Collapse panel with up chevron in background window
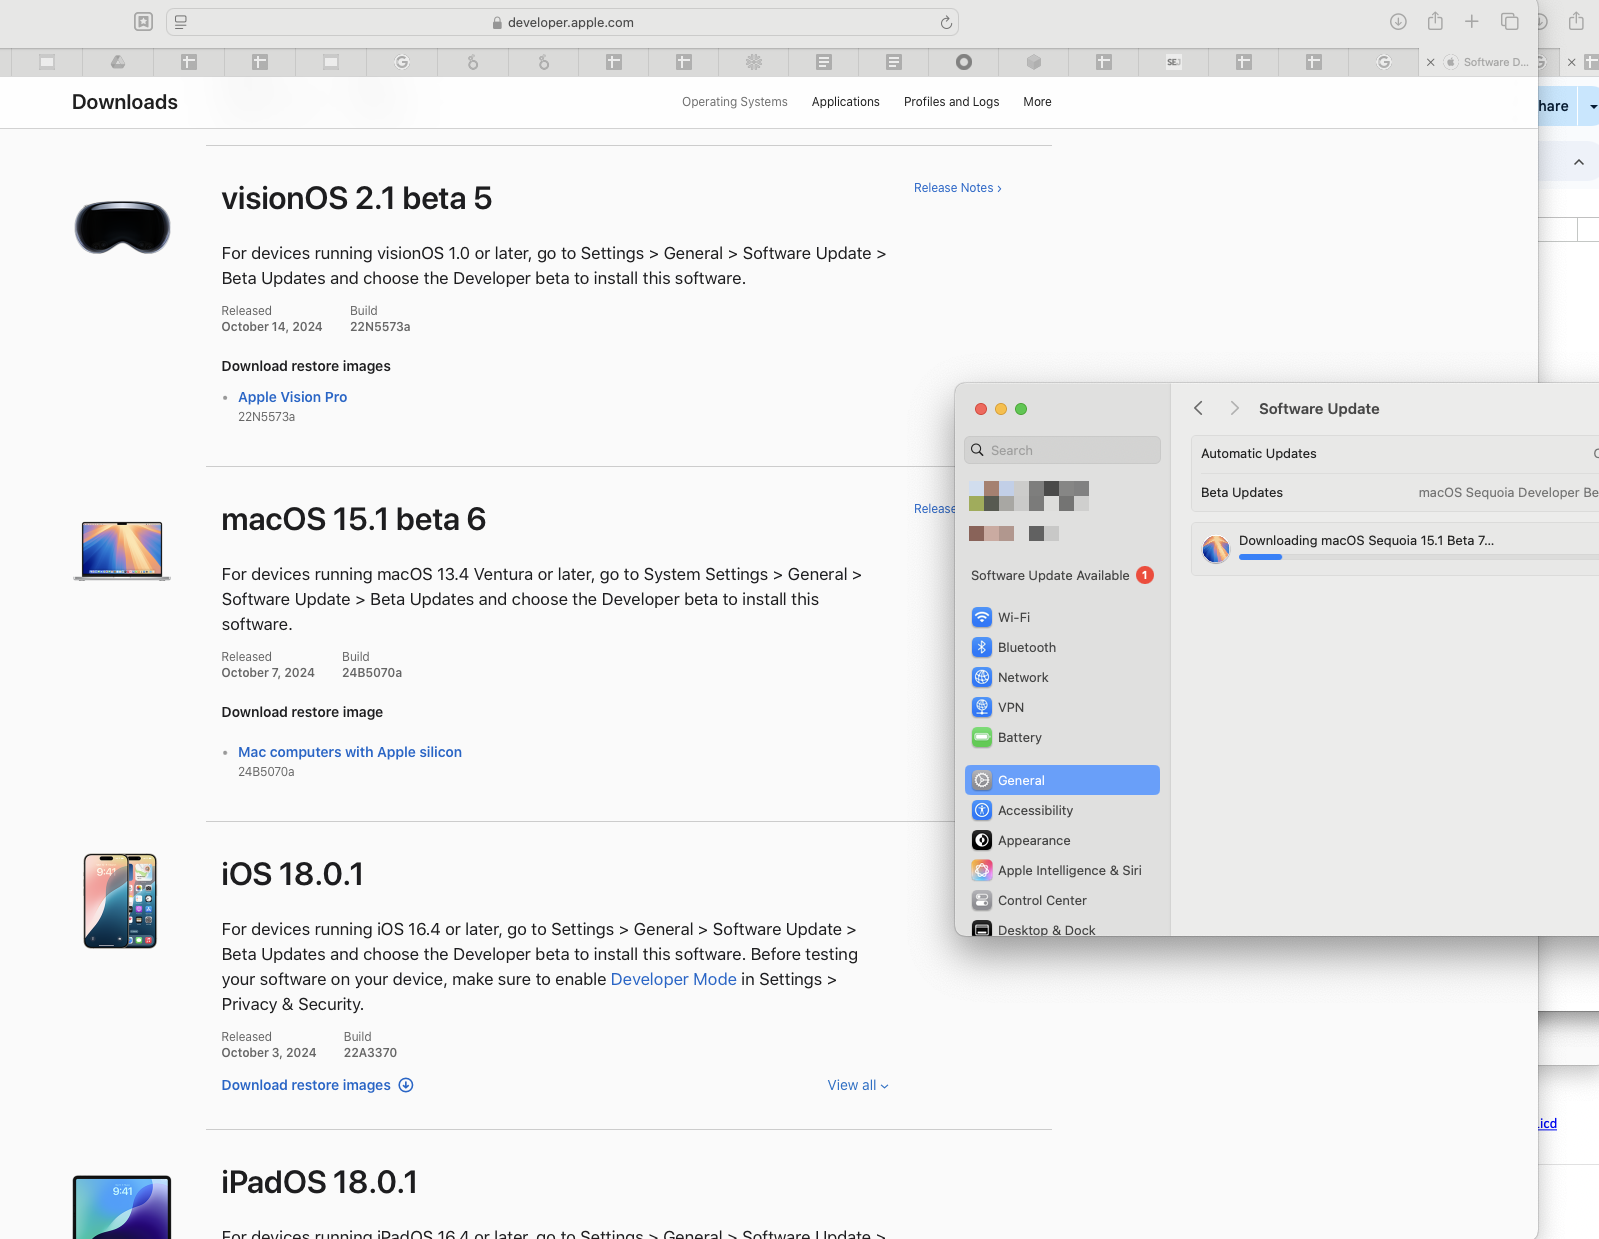The image size is (1599, 1239). coord(1579,162)
